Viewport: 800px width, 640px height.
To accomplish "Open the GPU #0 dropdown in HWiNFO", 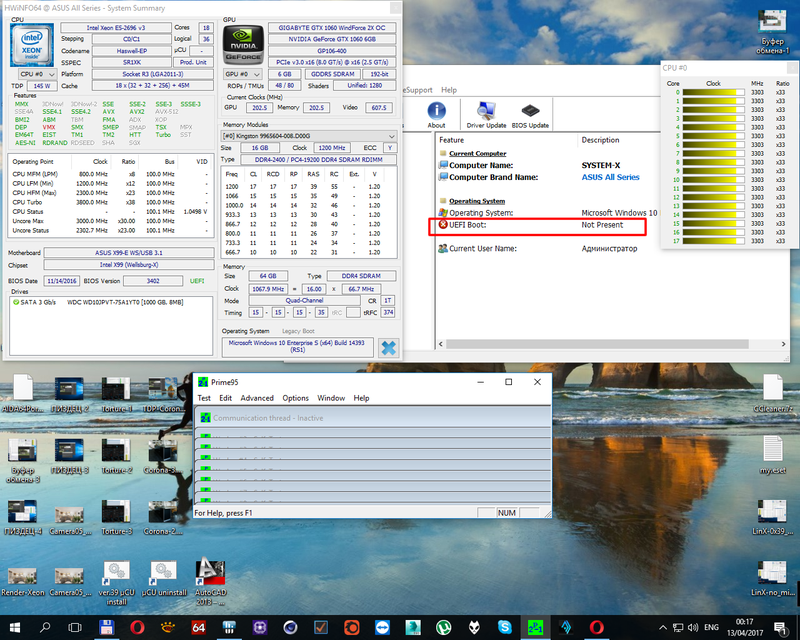I will 243,74.
